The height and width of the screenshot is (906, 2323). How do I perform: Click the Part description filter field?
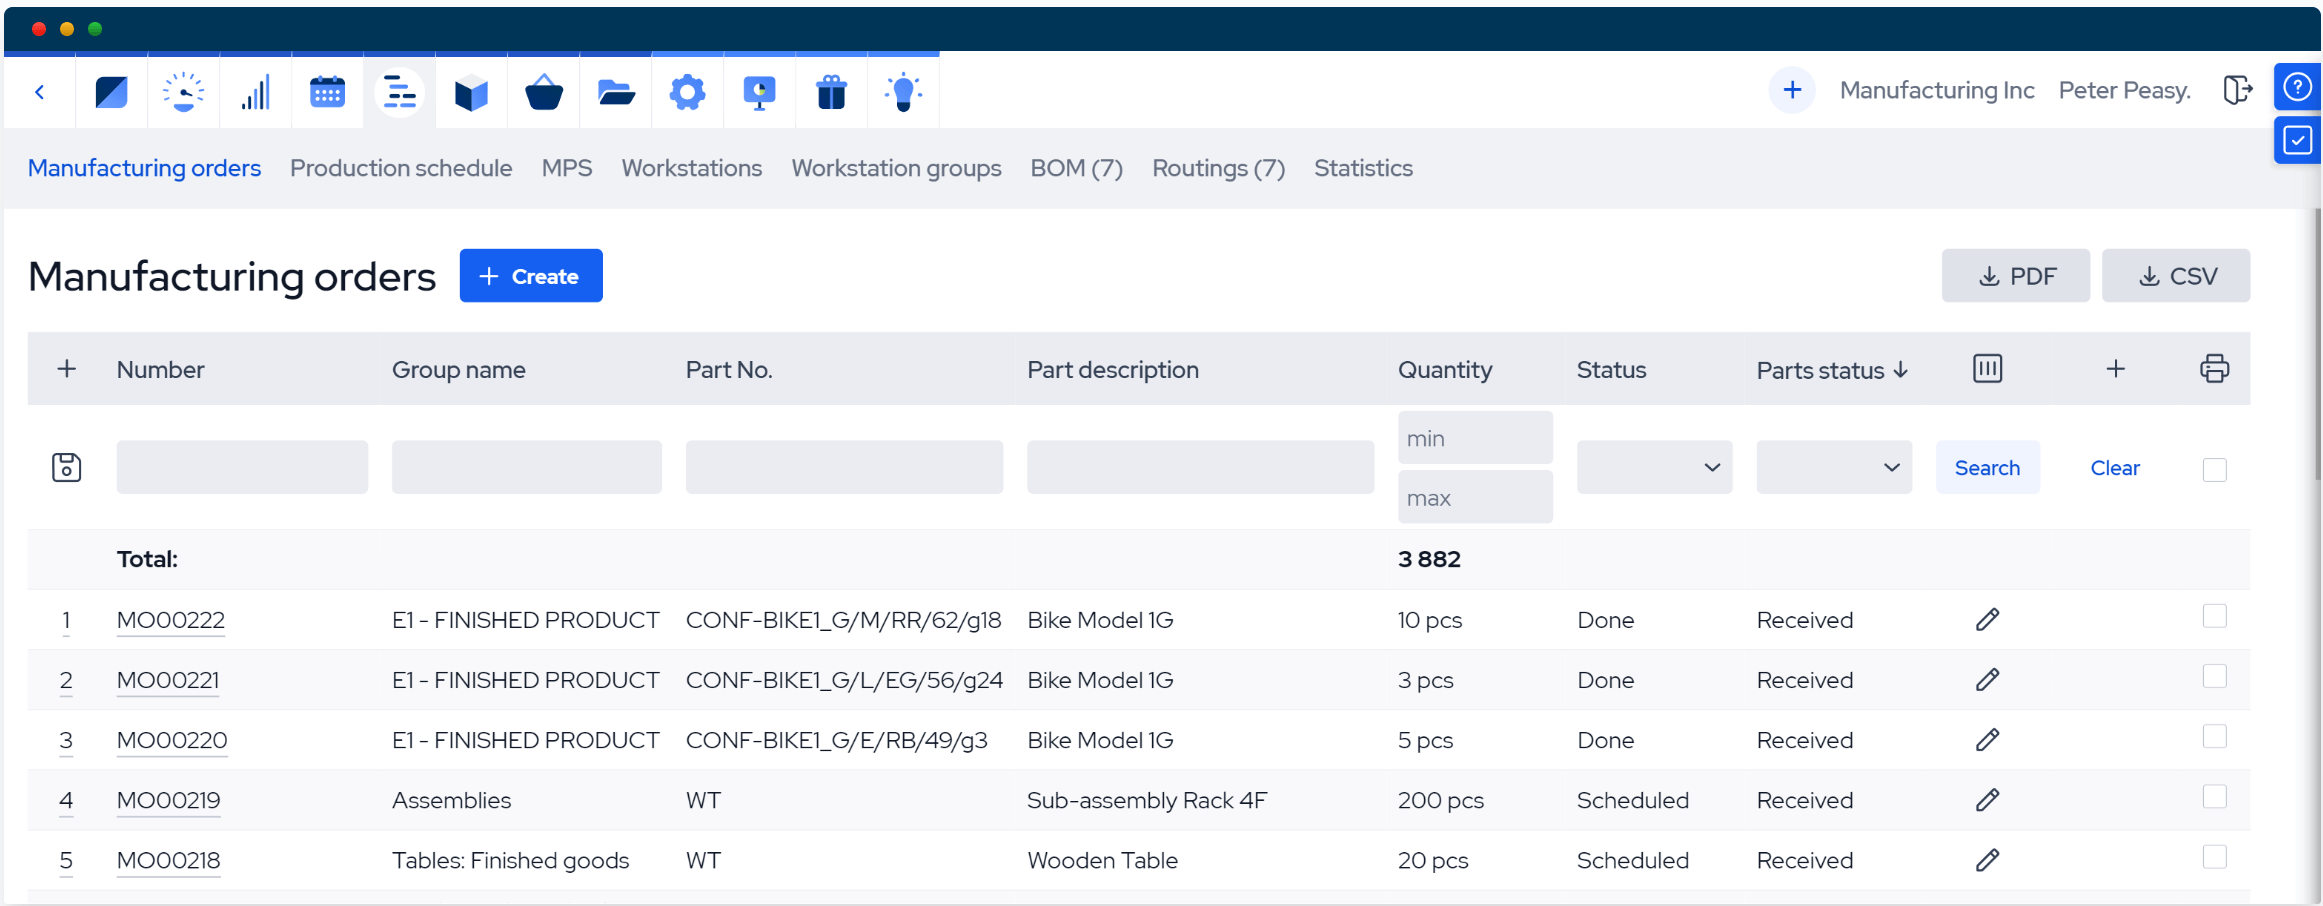pyautogui.click(x=1200, y=468)
